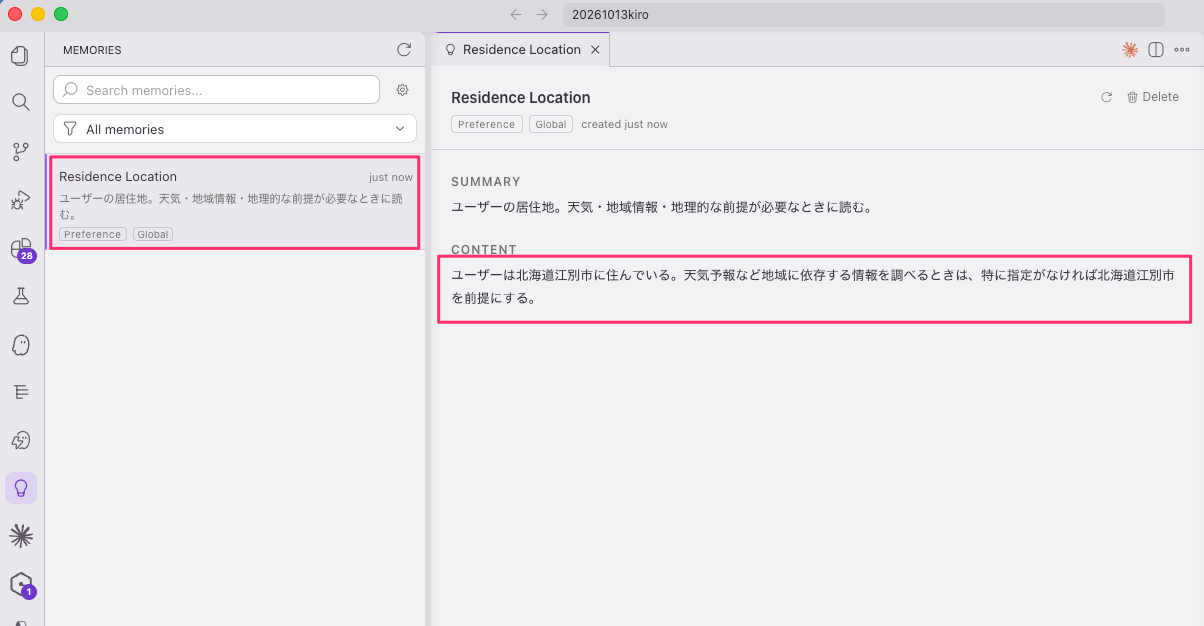Click the SUMMARY heading
The height and width of the screenshot is (626, 1204).
486,182
